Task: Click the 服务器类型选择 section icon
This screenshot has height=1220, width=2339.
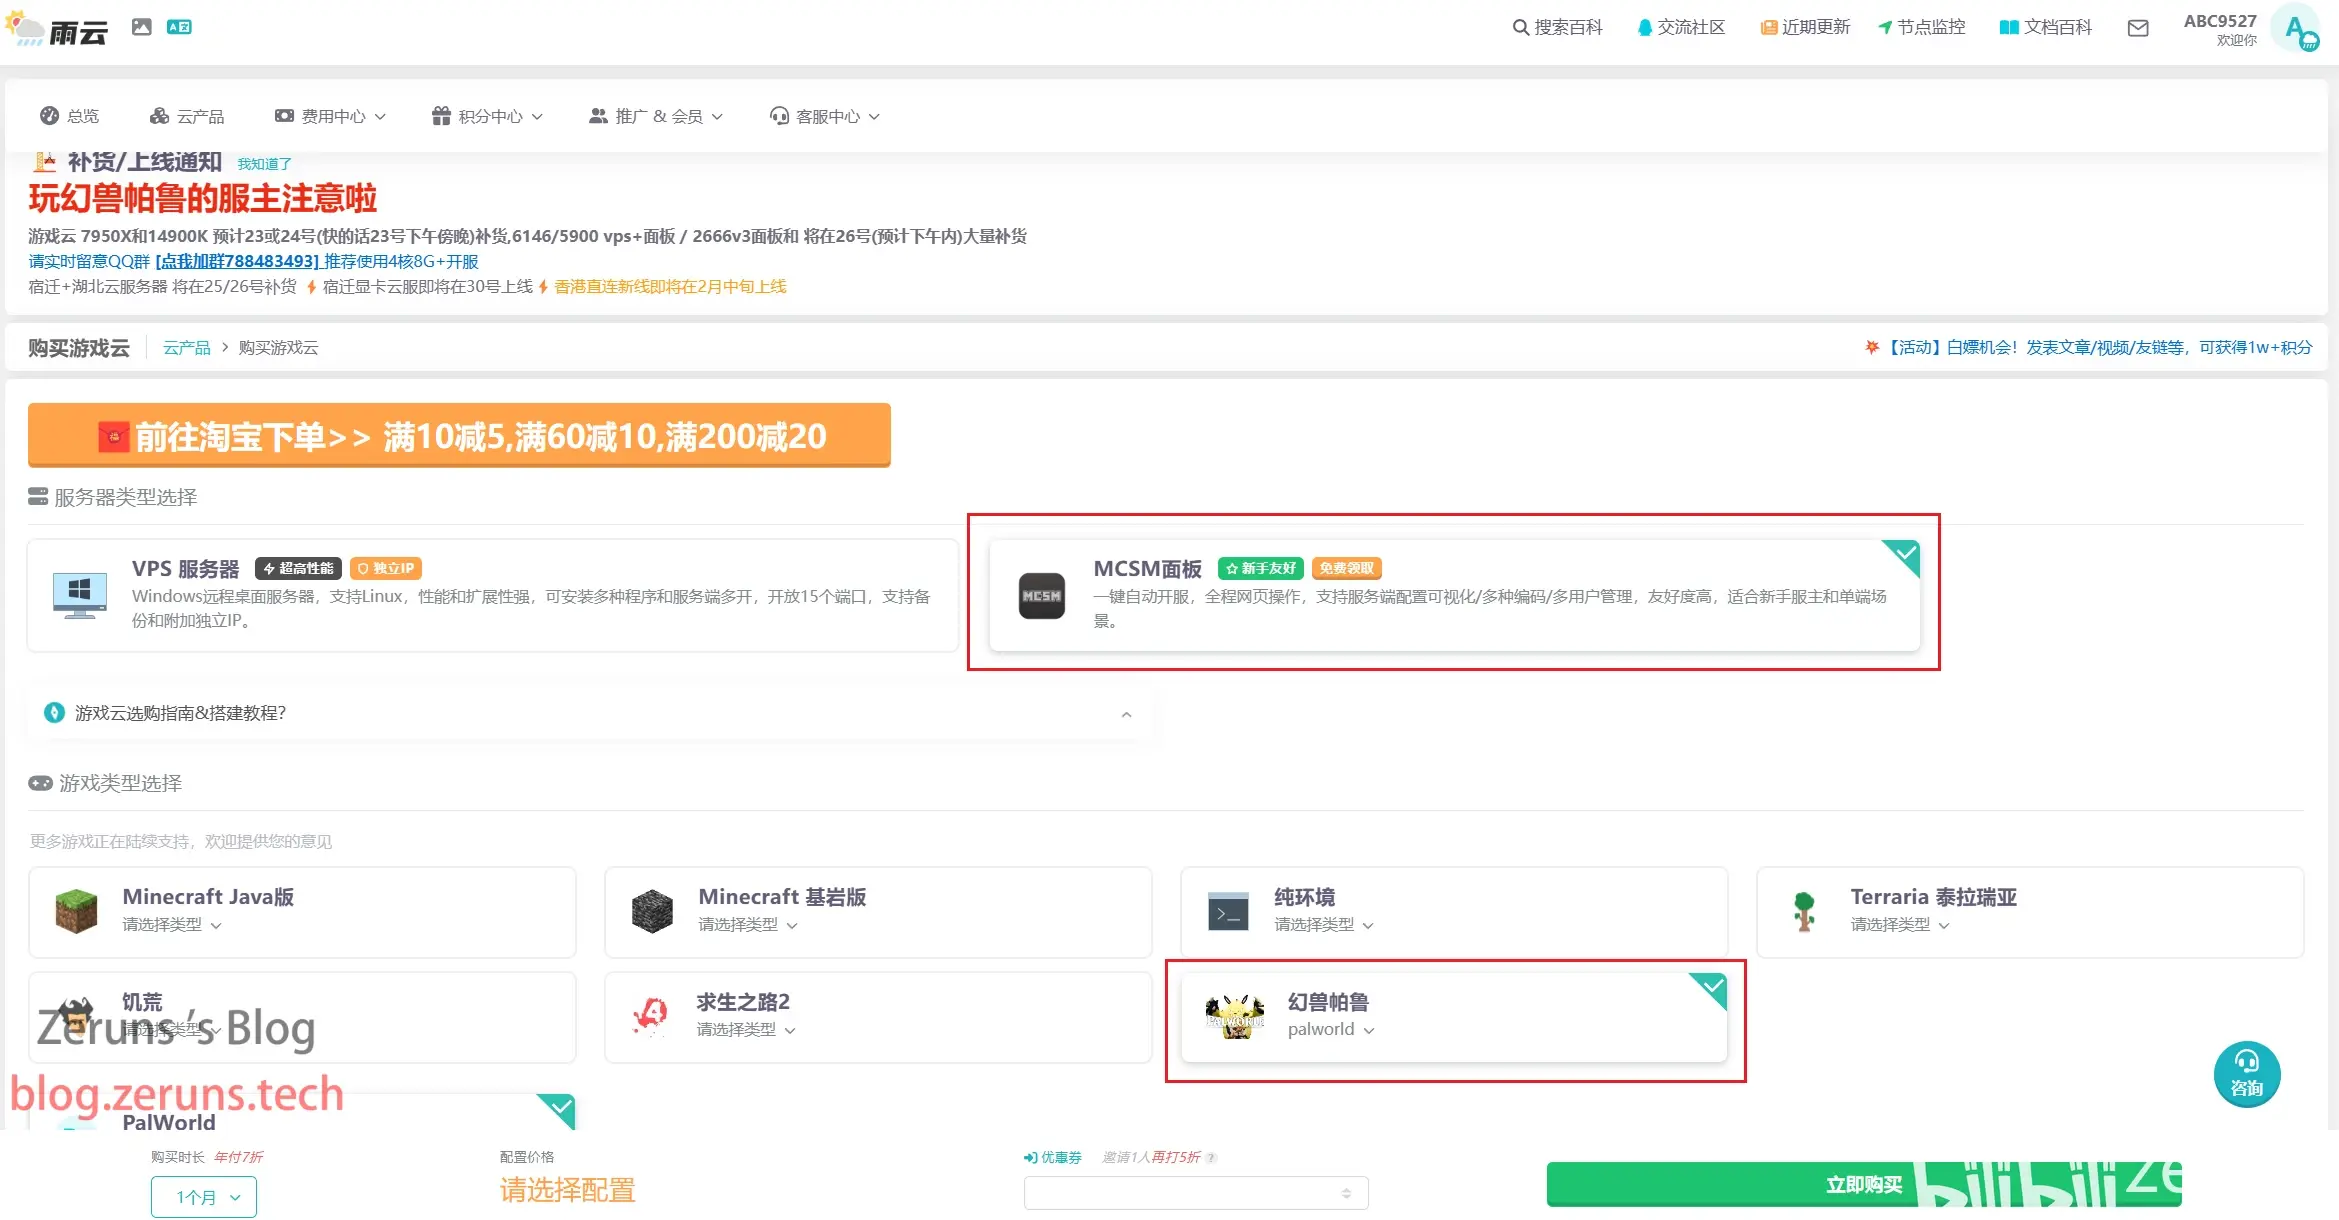Action: (x=38, y=497)
